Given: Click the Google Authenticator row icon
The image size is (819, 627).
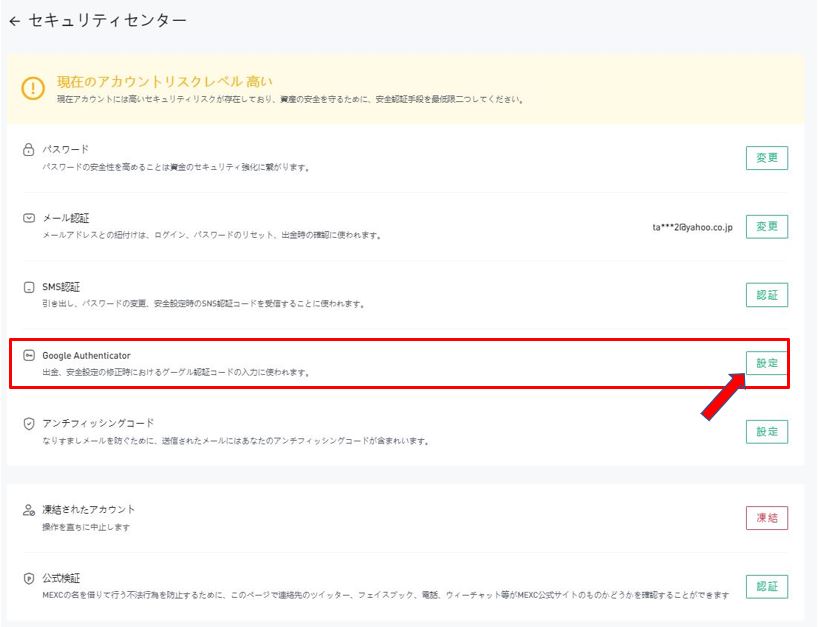Looking at the screenshot, I should (x=29, y=355).
